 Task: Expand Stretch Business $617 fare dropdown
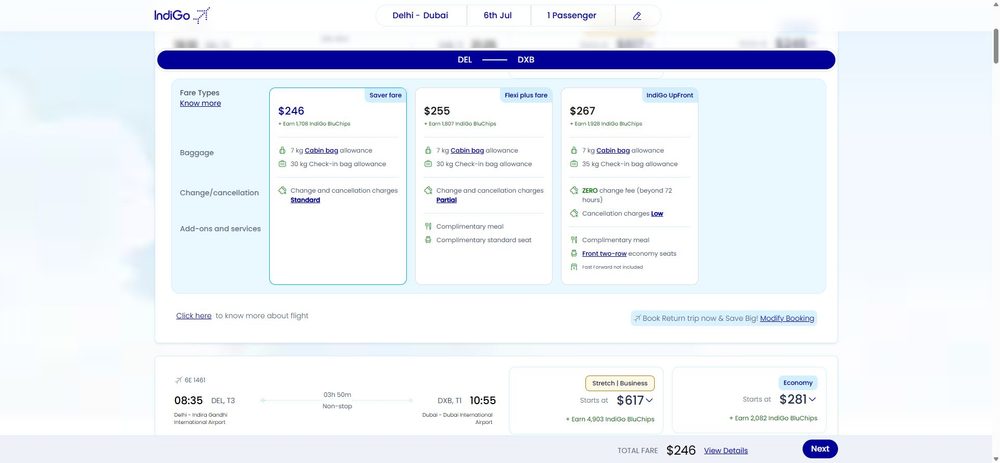[x=649, y=401]
